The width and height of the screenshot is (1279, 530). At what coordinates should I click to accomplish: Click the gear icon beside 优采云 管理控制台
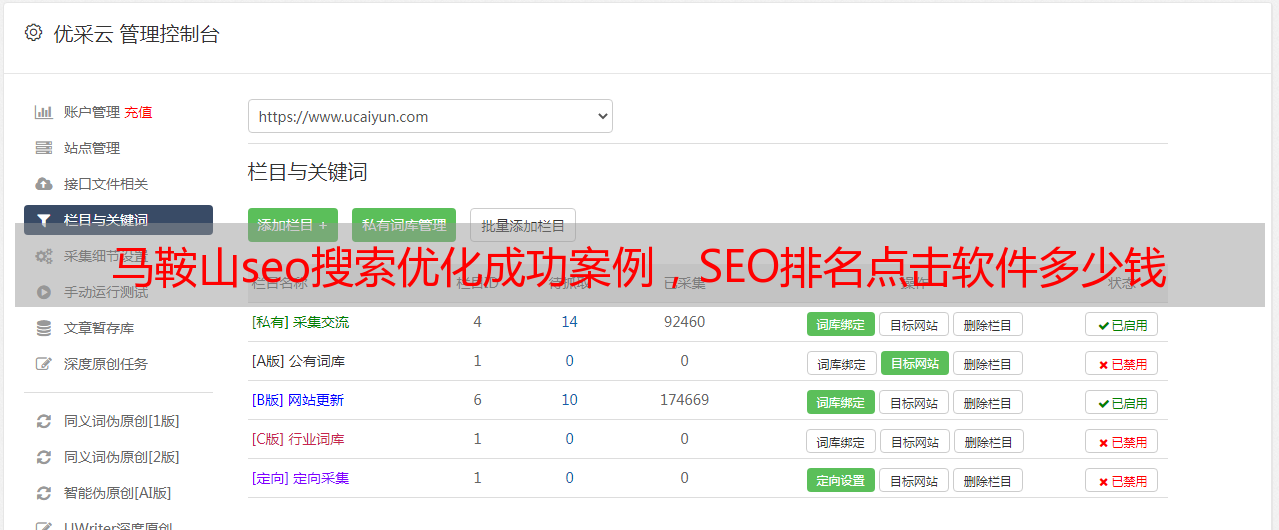point(34,33)
